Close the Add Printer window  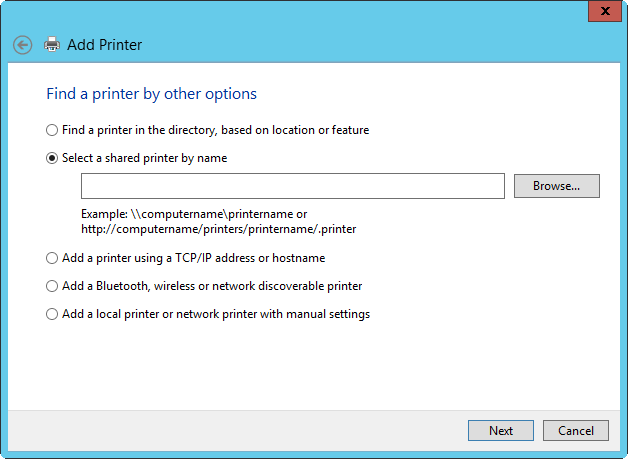602,12
